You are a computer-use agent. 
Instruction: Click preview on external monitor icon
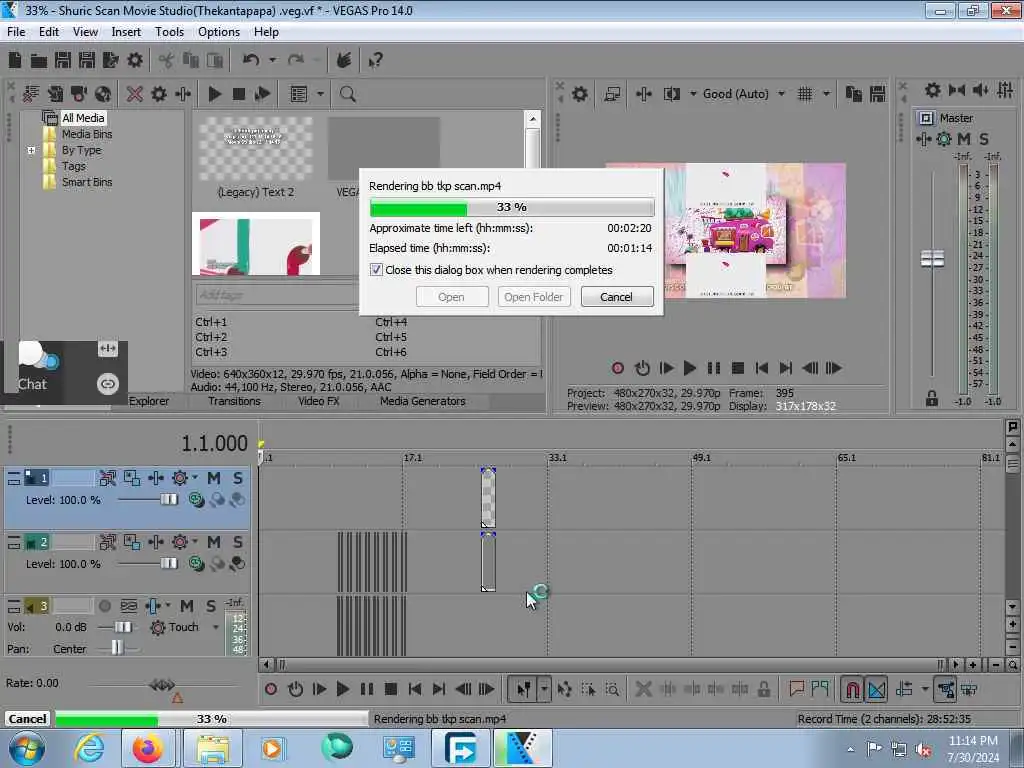(612, 94)
